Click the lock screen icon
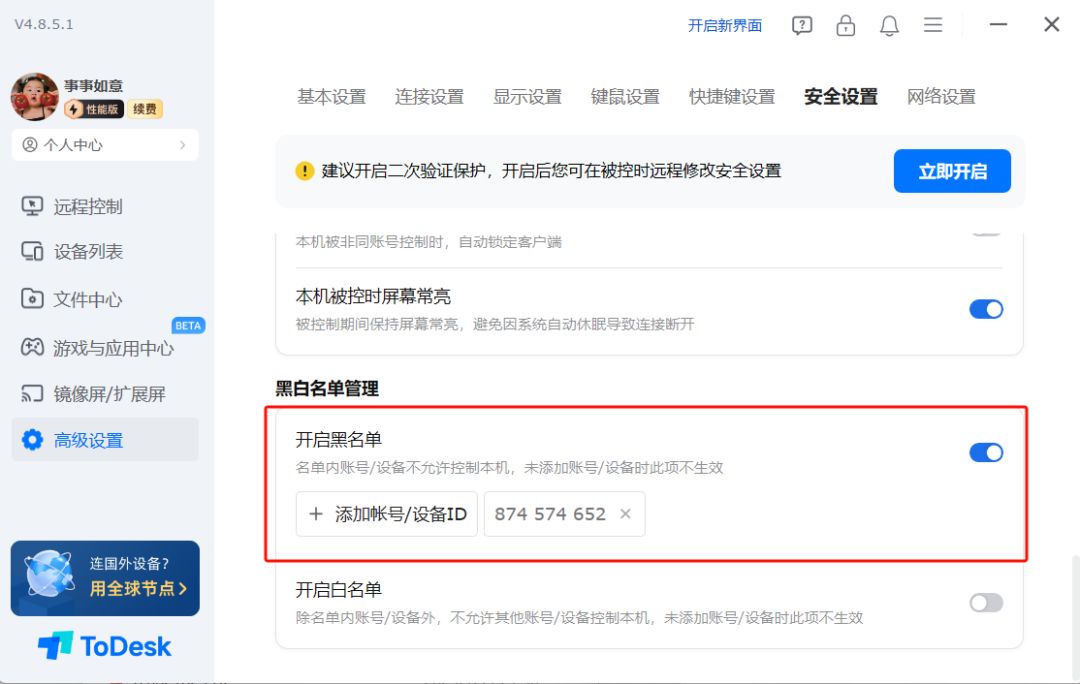This screenshot has width=1080, height=684. pyautogui.click(x=846, y=25)
